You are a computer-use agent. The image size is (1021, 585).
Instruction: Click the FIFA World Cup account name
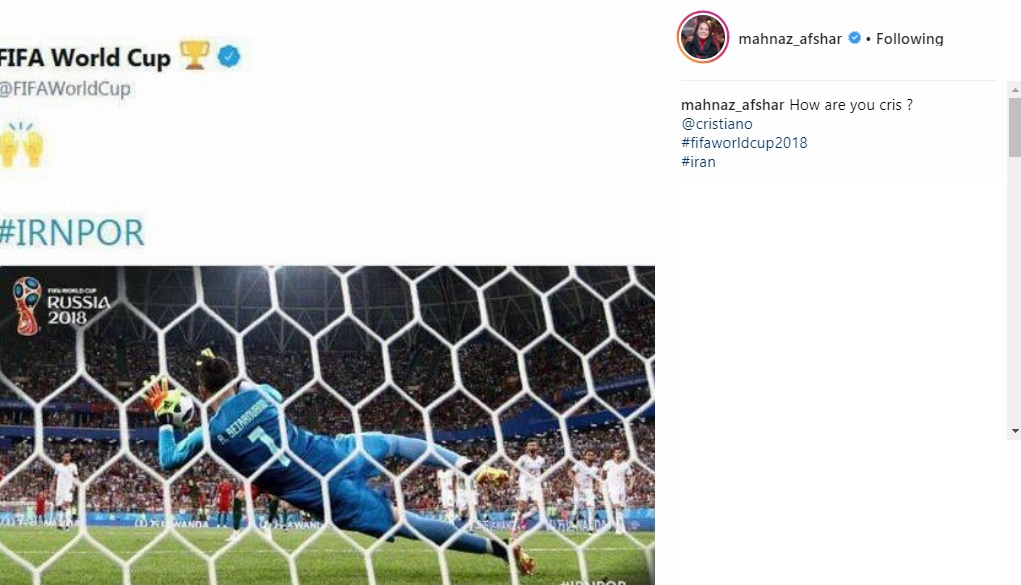pos(85,57)
